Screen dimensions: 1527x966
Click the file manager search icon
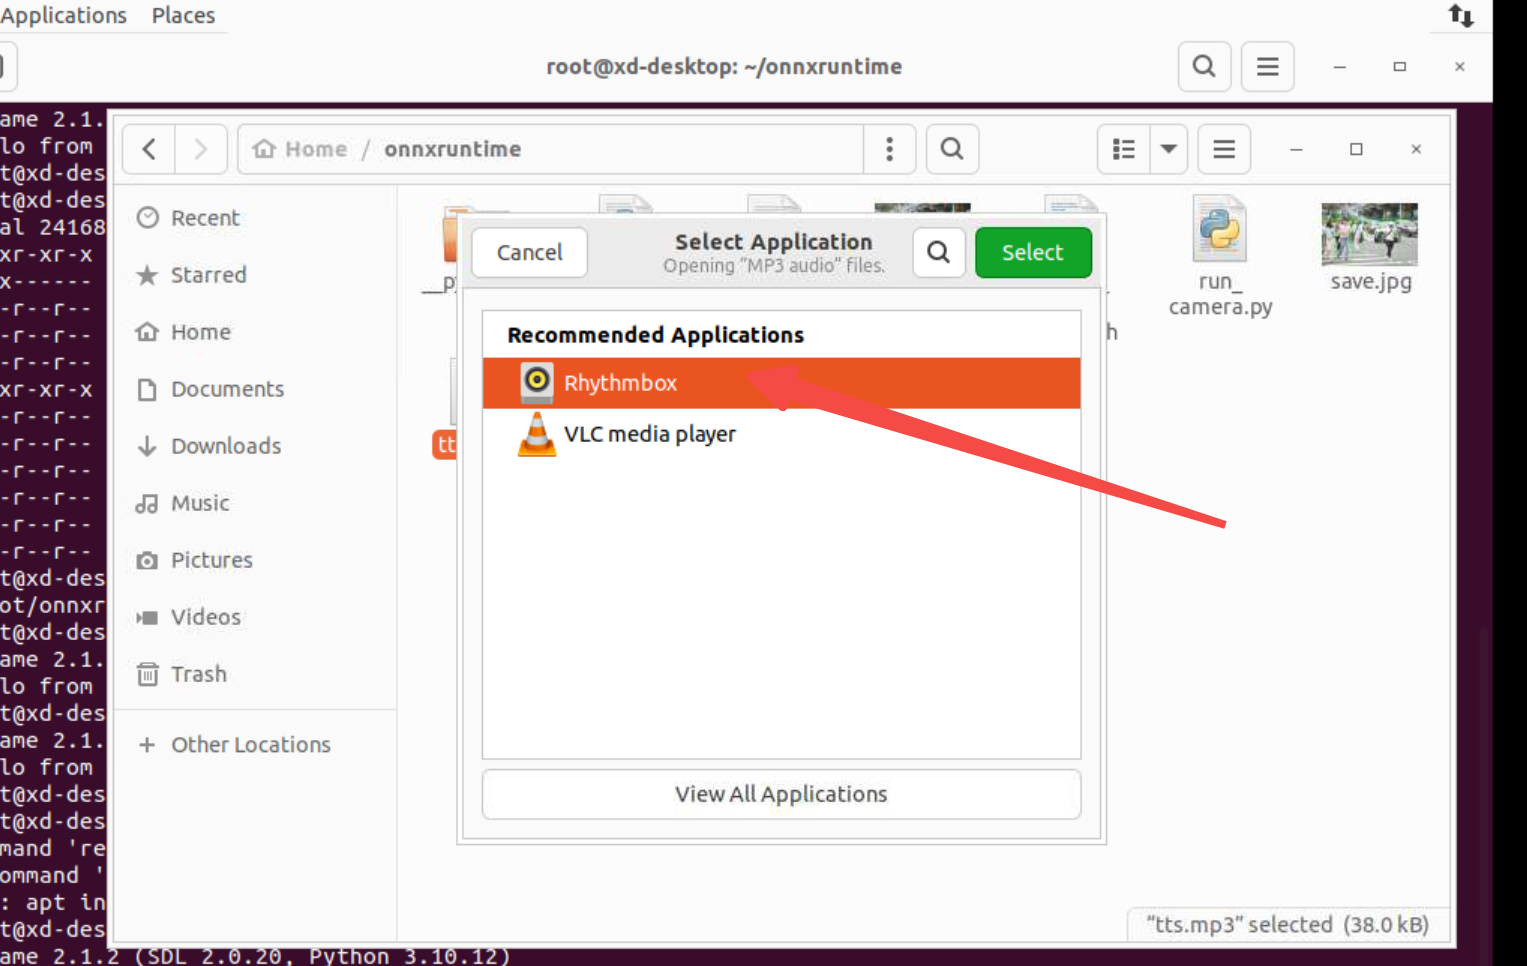(952, 149)
